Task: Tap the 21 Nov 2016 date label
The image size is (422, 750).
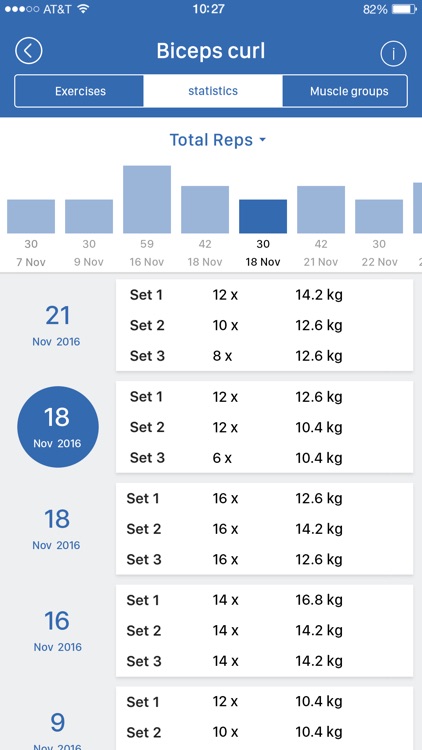Action: tap(57, 325)
